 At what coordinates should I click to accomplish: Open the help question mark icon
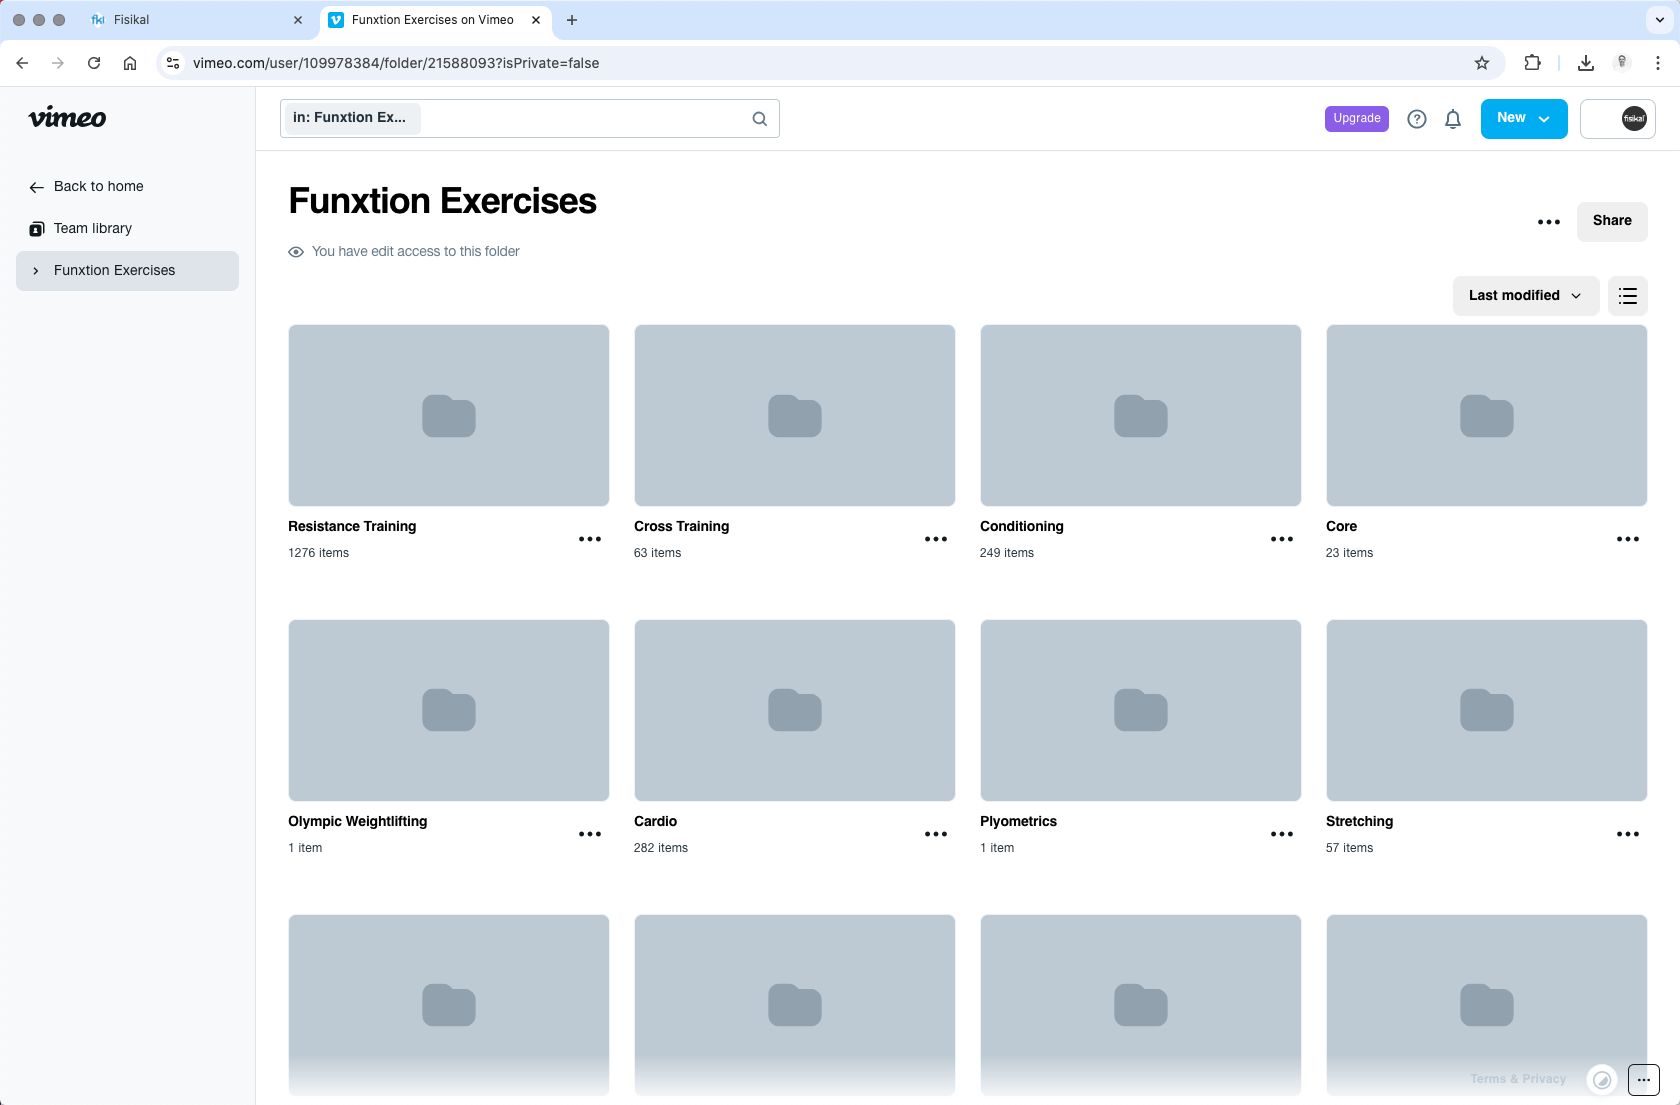pos(1417,119)
